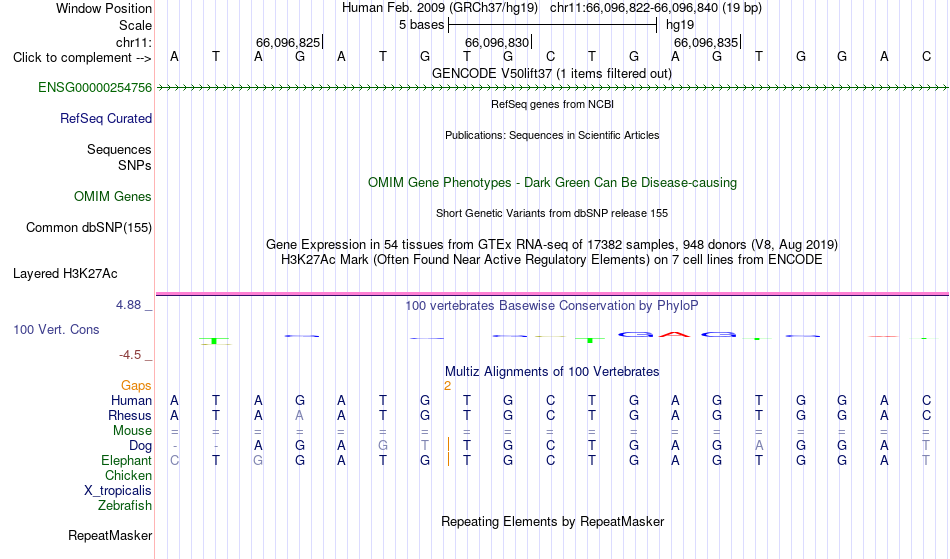Open the GTEx Gene Expression track title
This screenshot has height=559, width=950.
[x=552, y=244]
